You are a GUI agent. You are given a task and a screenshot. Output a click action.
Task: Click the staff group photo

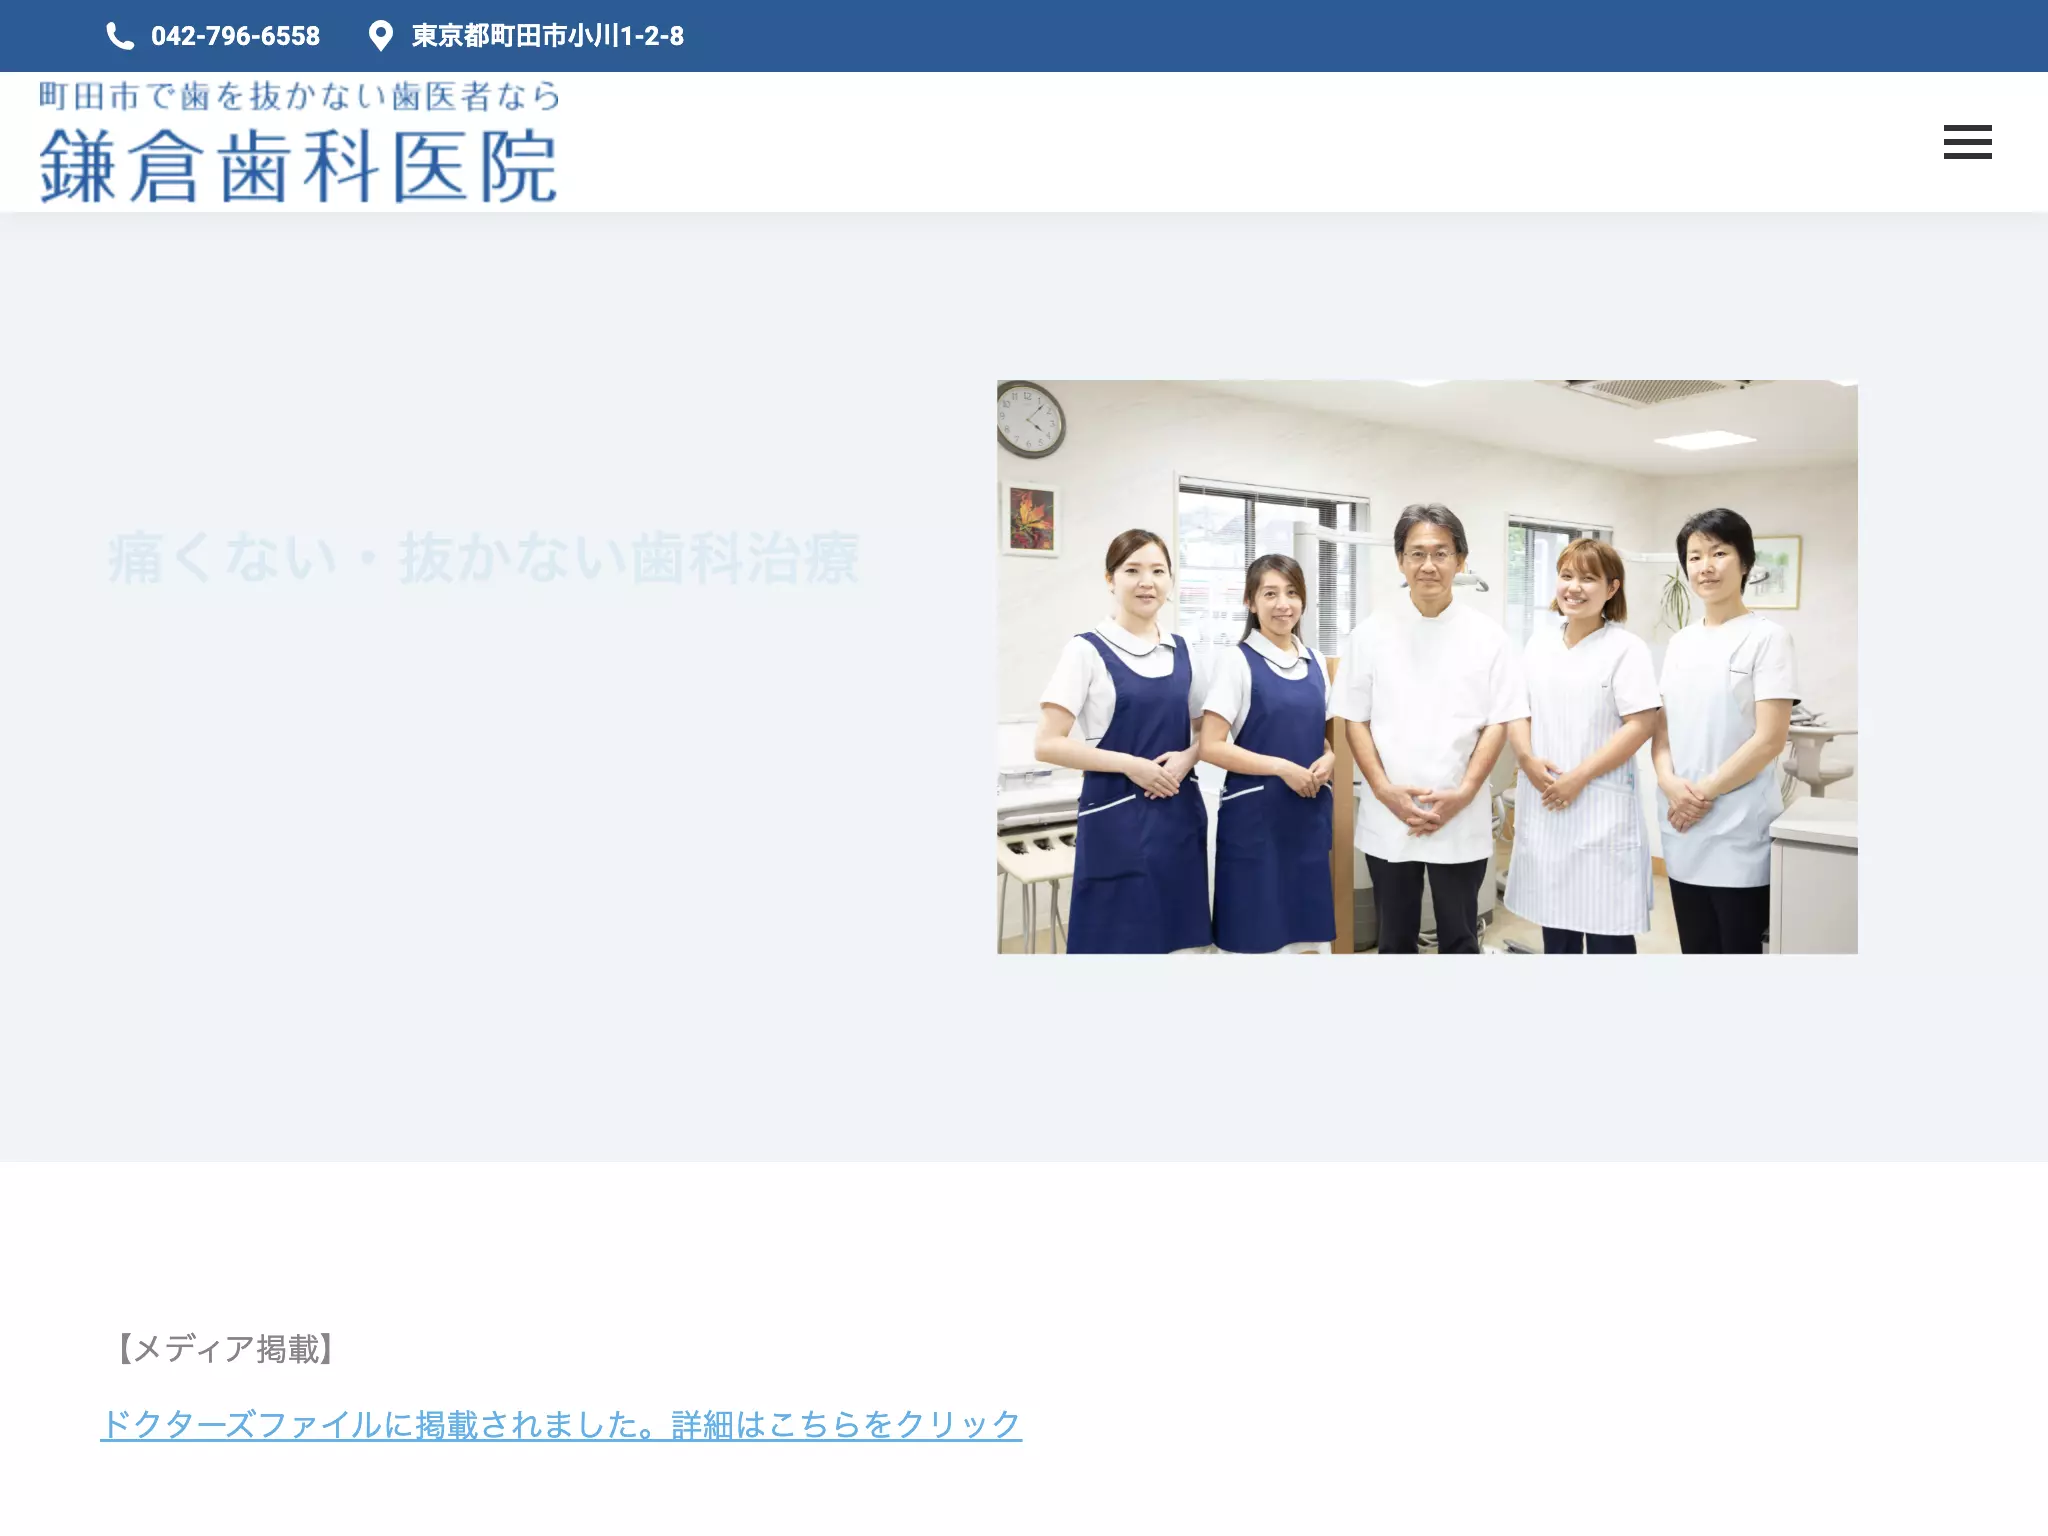tap(1427, 667)
